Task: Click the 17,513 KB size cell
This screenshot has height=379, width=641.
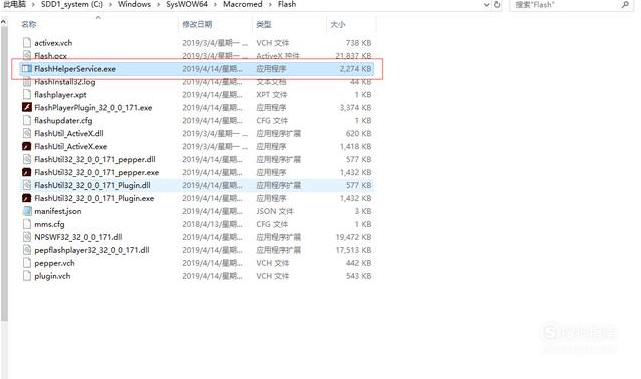Action: click(x=353, y=250)
